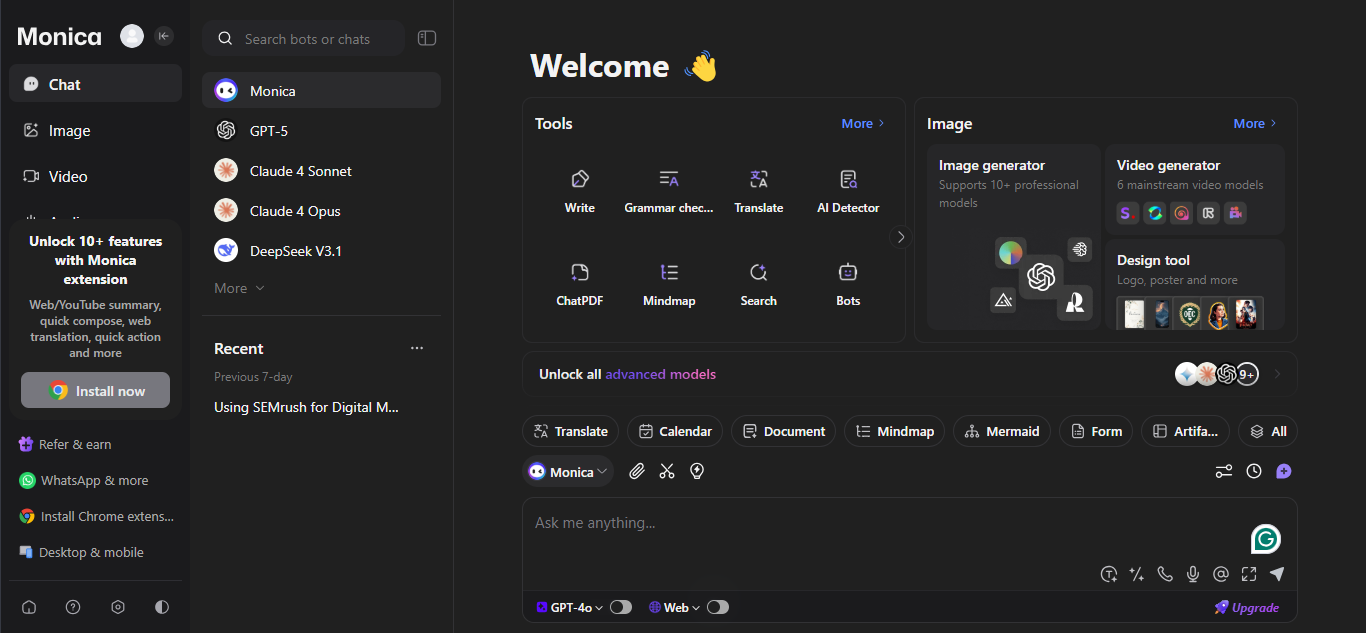
Task: Expand the More bots list
Action: pos(240,288)
